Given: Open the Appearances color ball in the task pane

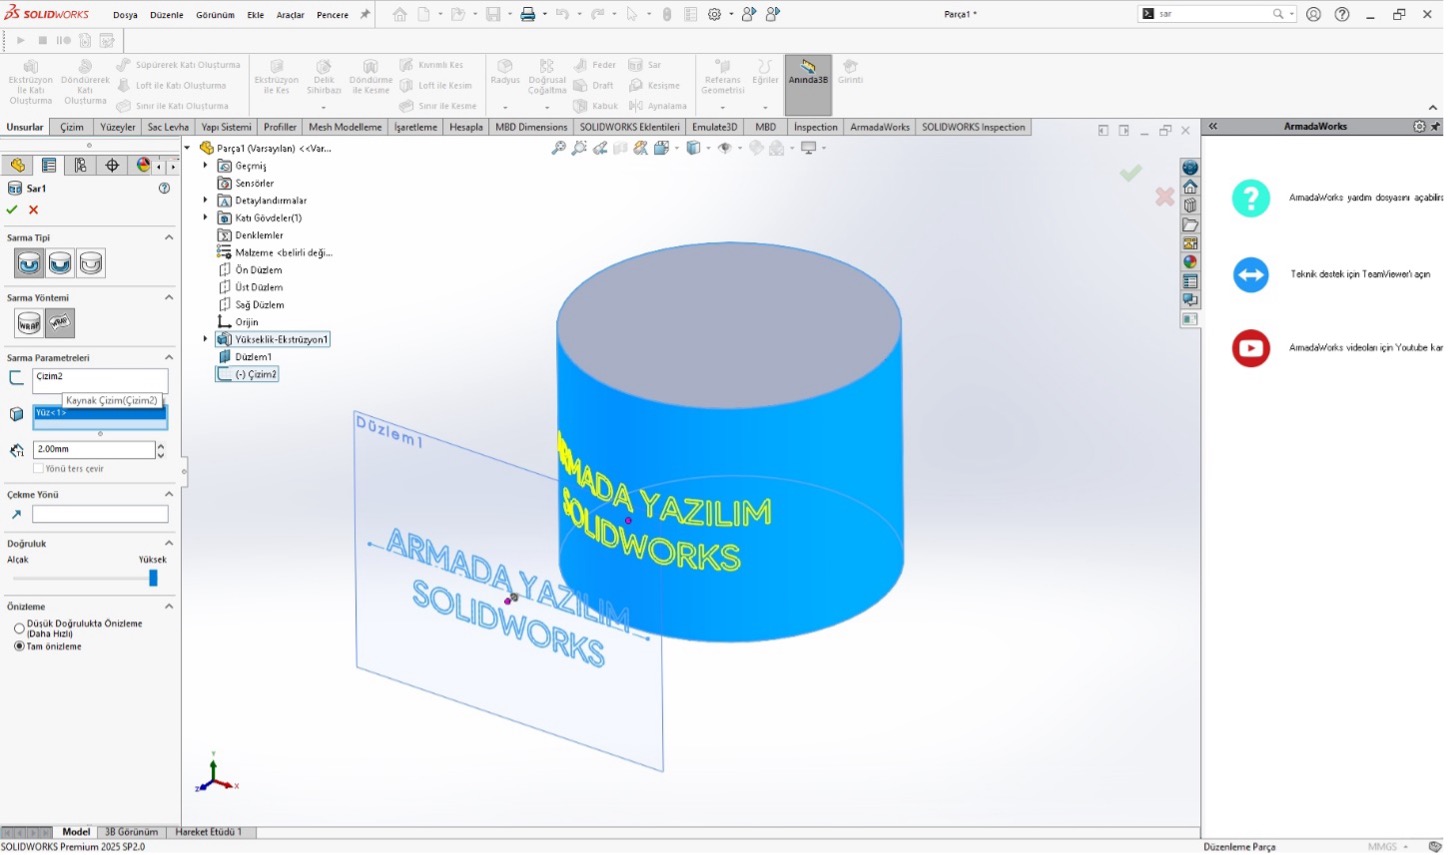Looking at the screenshot, I should 1190,263.
